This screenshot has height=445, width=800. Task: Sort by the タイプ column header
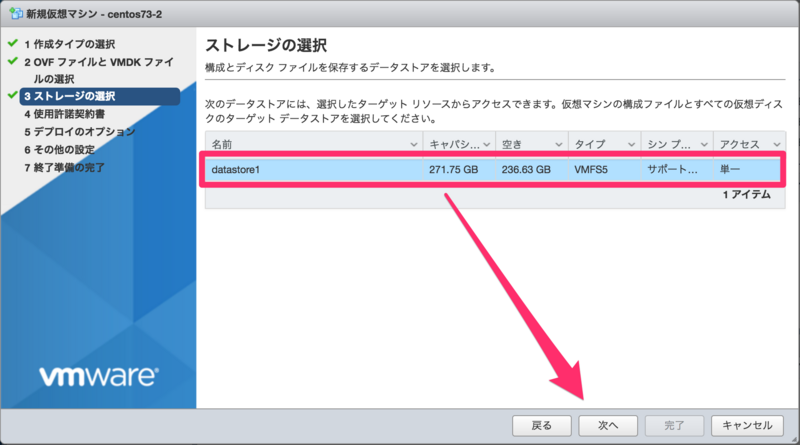604,144
